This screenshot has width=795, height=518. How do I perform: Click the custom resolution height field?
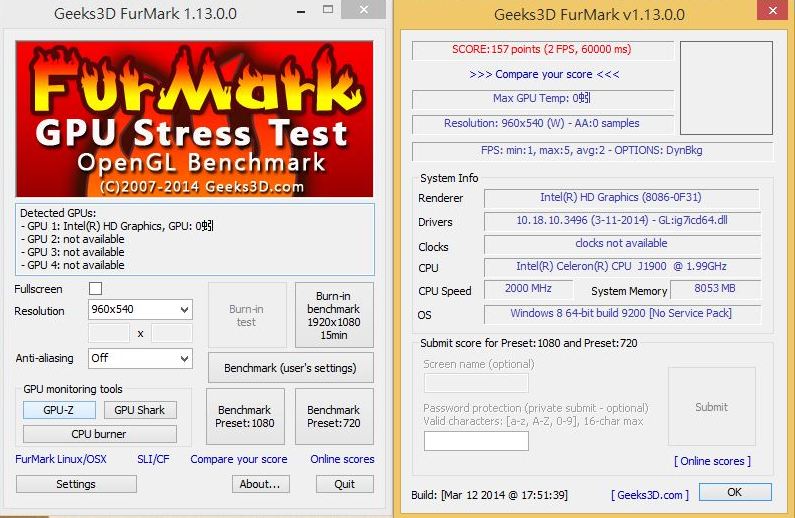(172, 333)
